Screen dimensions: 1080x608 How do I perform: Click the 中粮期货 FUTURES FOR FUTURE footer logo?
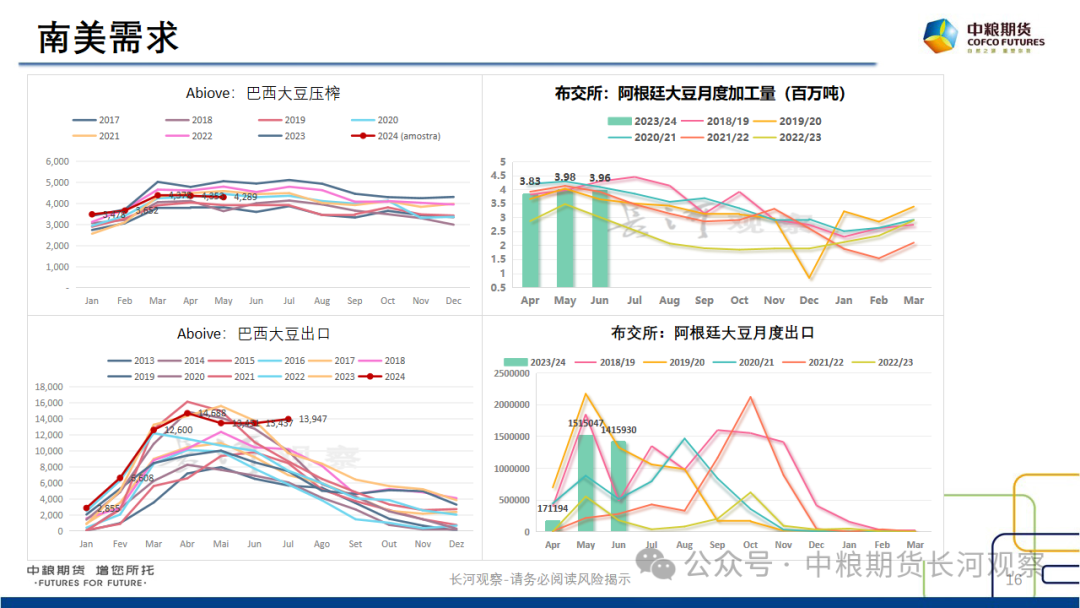click(91, 576)
